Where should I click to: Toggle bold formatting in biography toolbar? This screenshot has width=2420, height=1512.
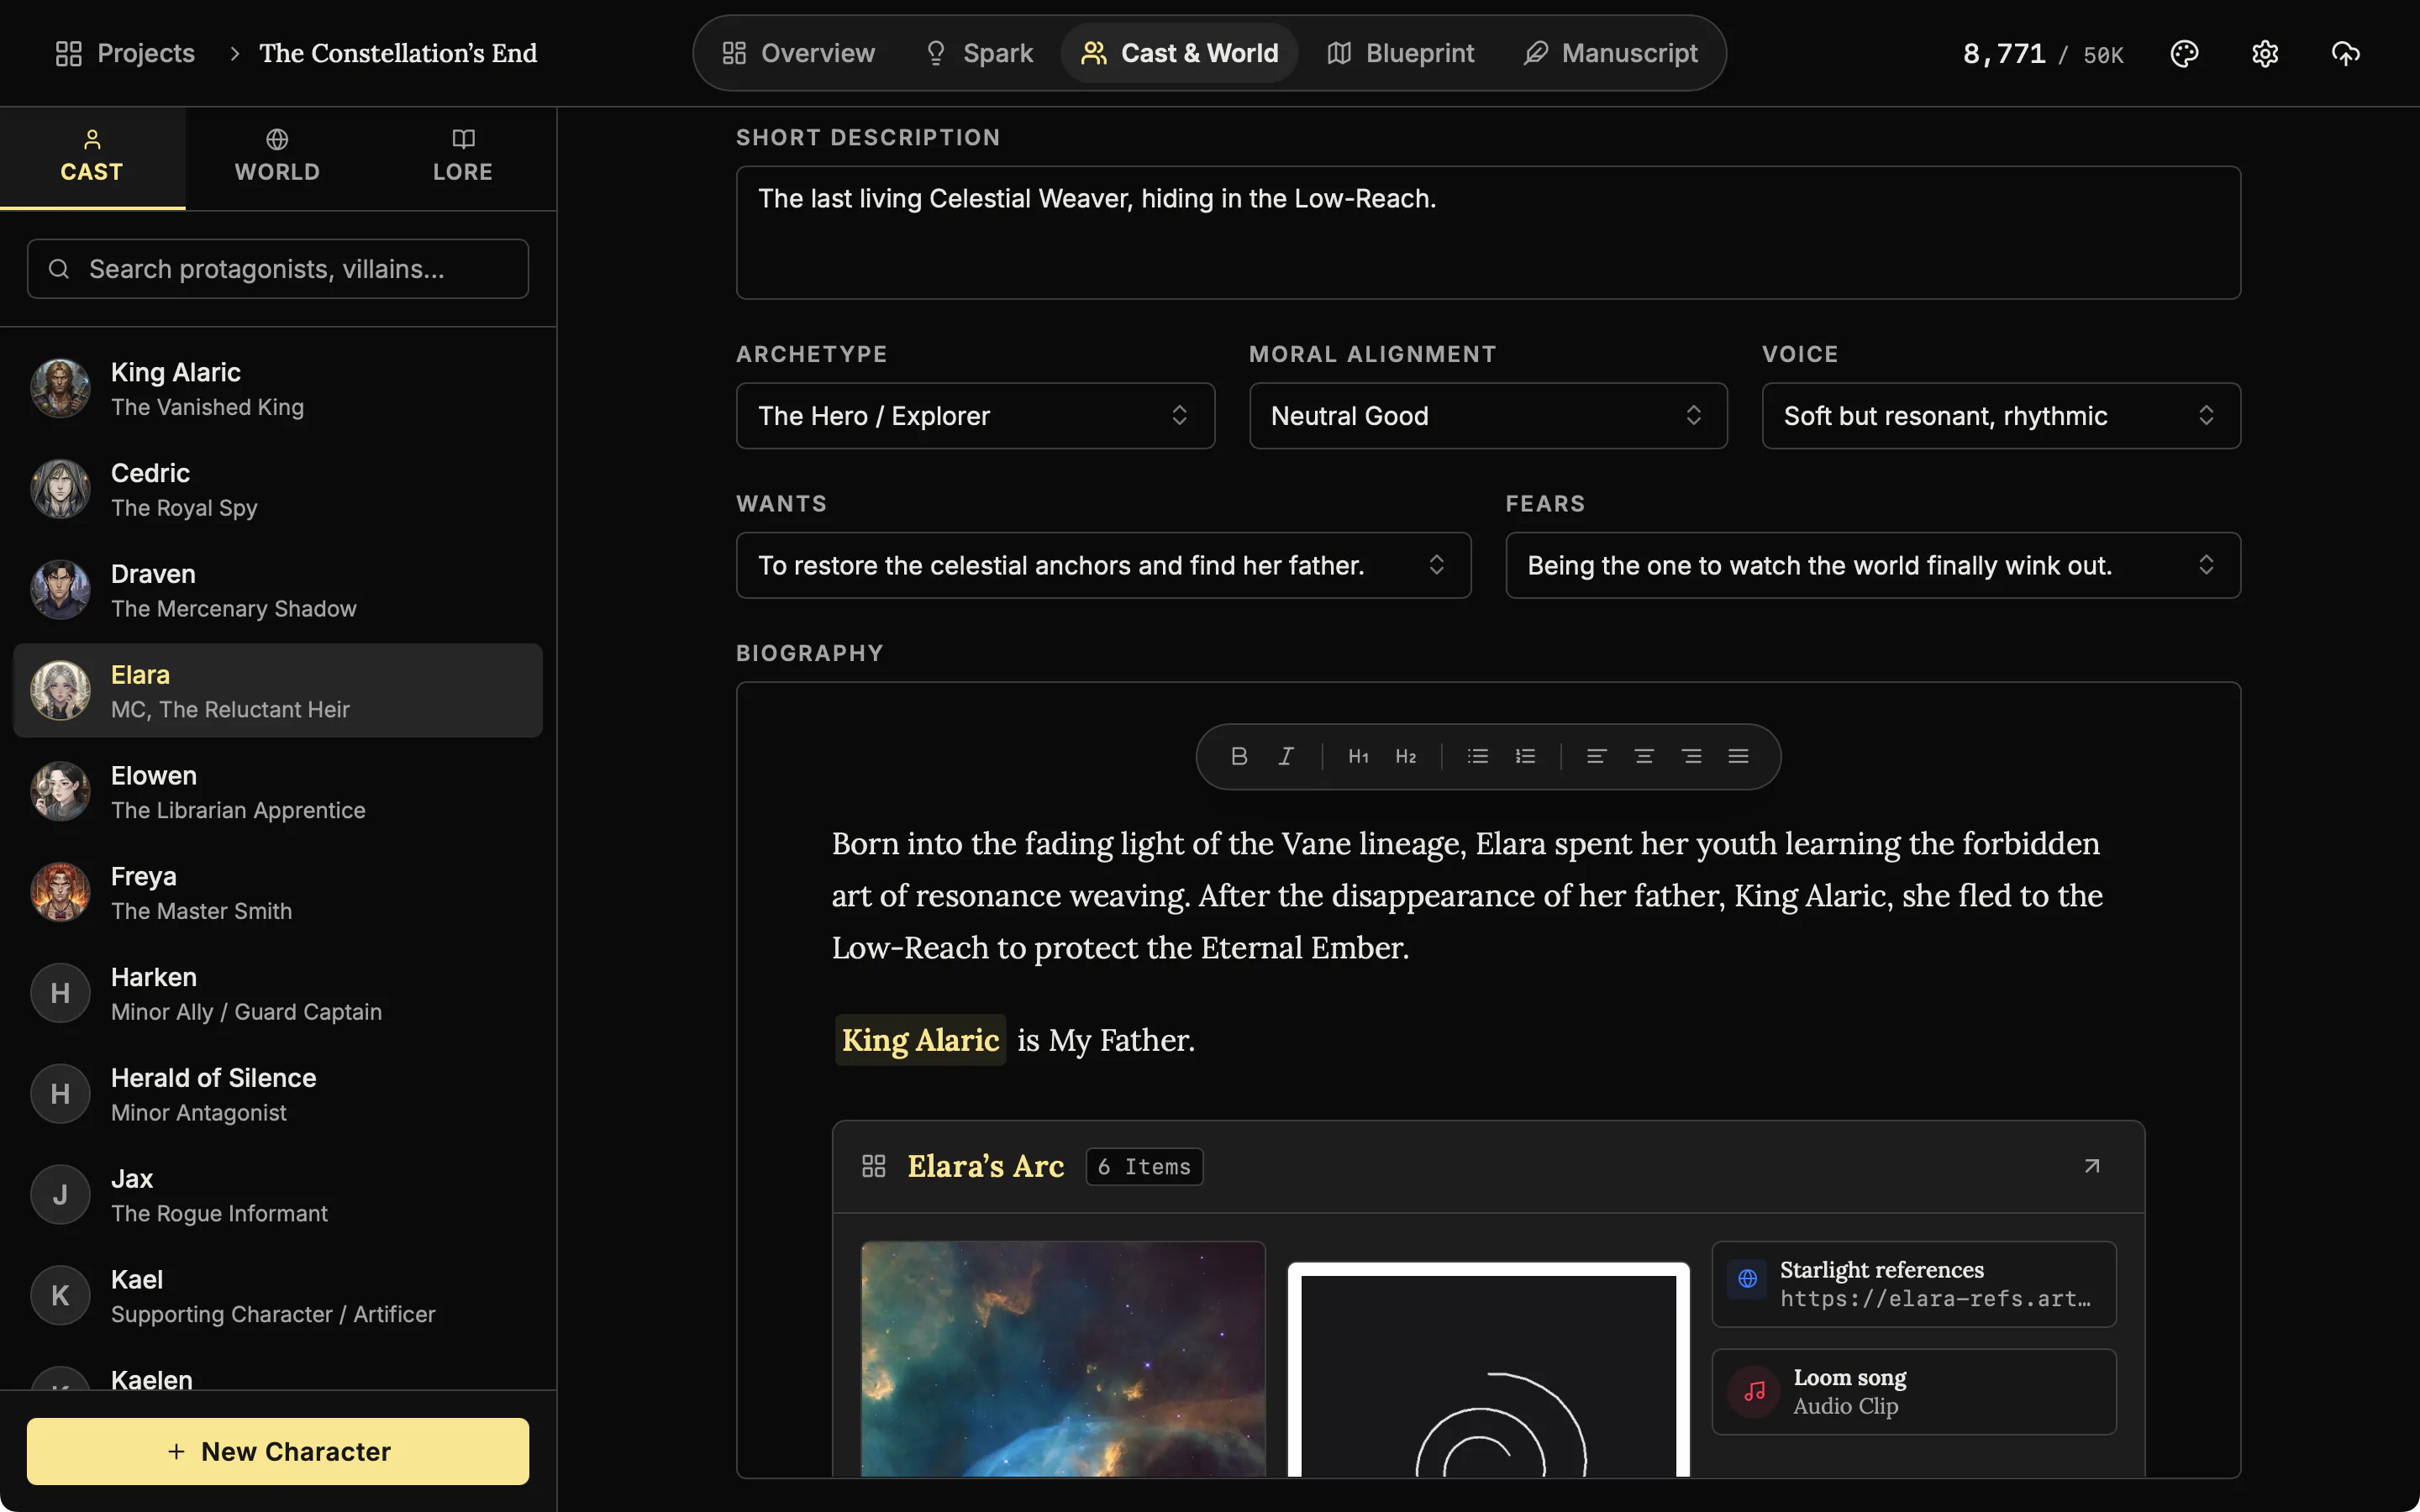1238,756
